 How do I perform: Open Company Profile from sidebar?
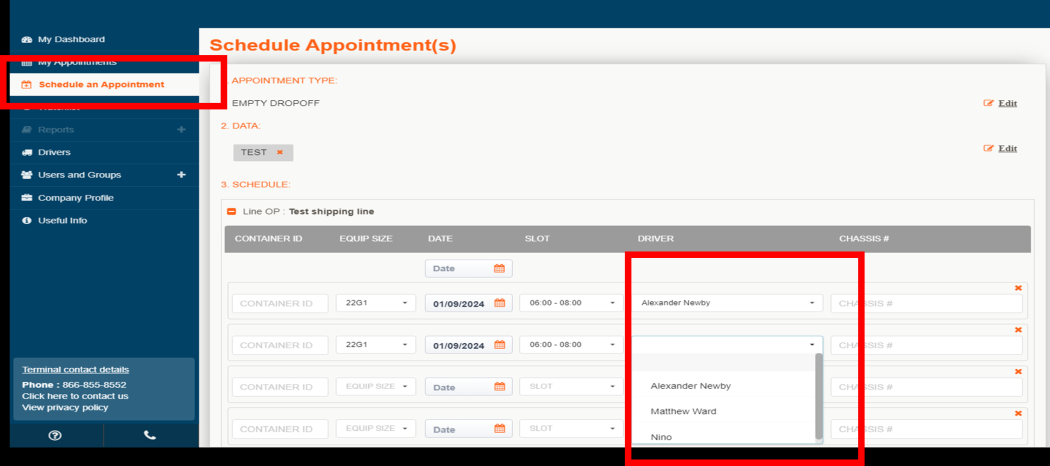coord(76,198)
